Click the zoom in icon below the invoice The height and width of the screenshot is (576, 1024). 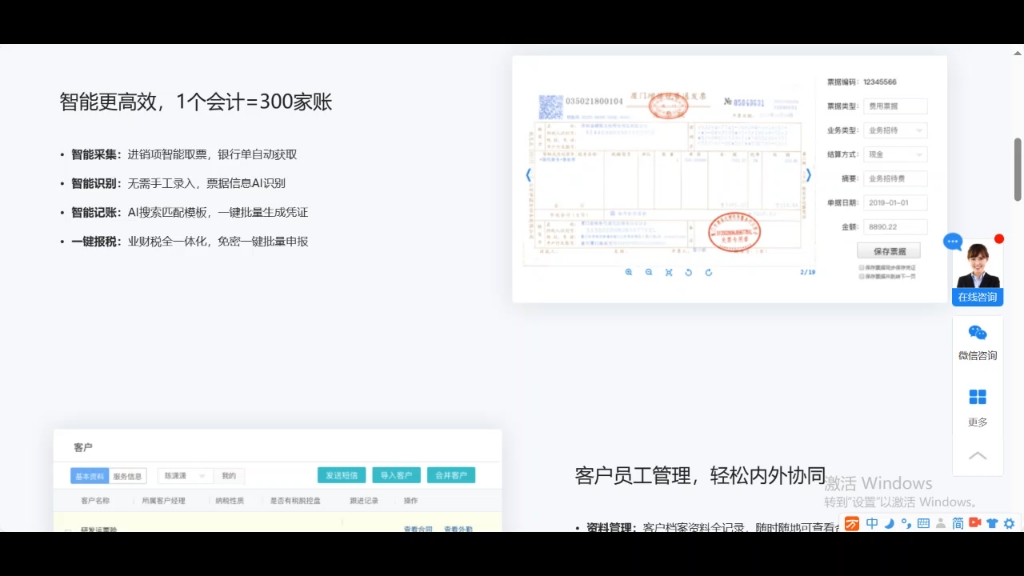[629, 271]
